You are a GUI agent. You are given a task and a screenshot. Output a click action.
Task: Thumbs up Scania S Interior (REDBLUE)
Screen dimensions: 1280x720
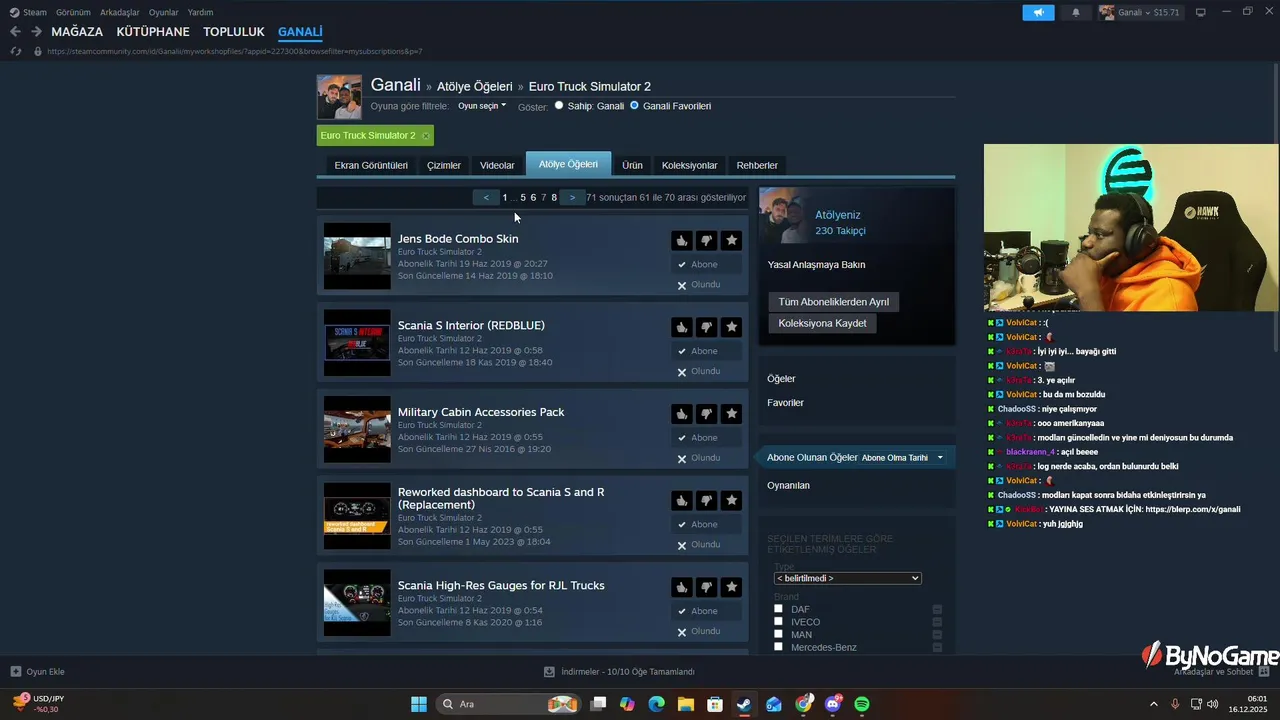coord(681,327)
